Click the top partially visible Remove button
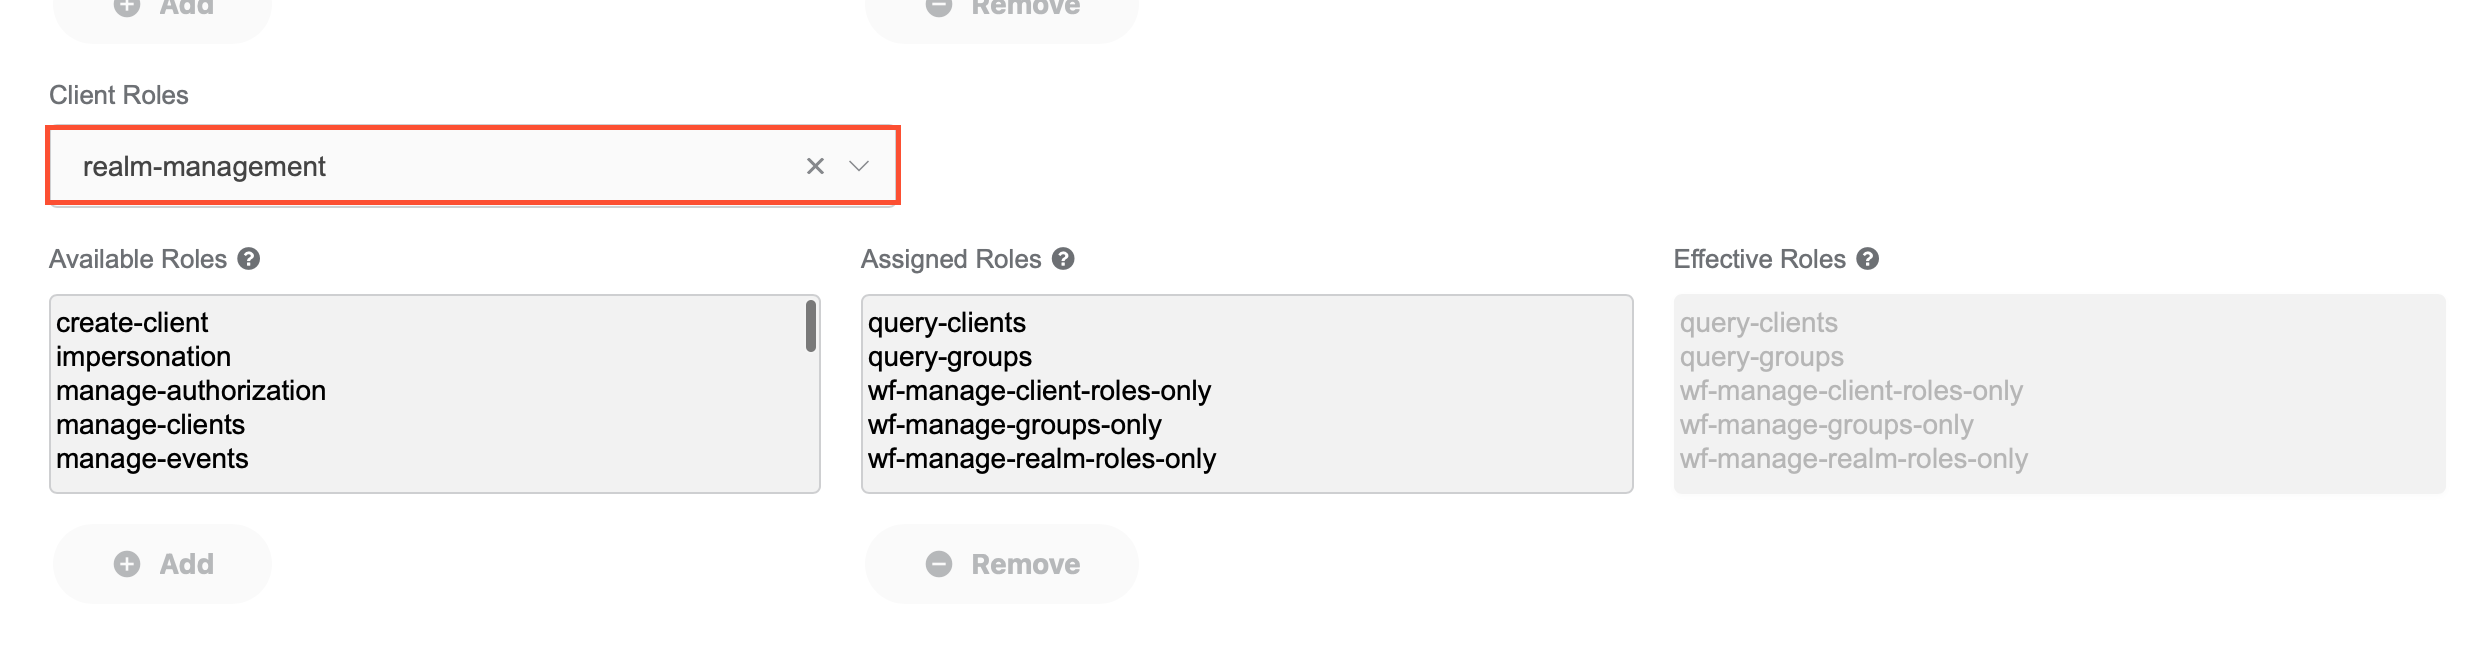2477x670 pixels. 1002,14
